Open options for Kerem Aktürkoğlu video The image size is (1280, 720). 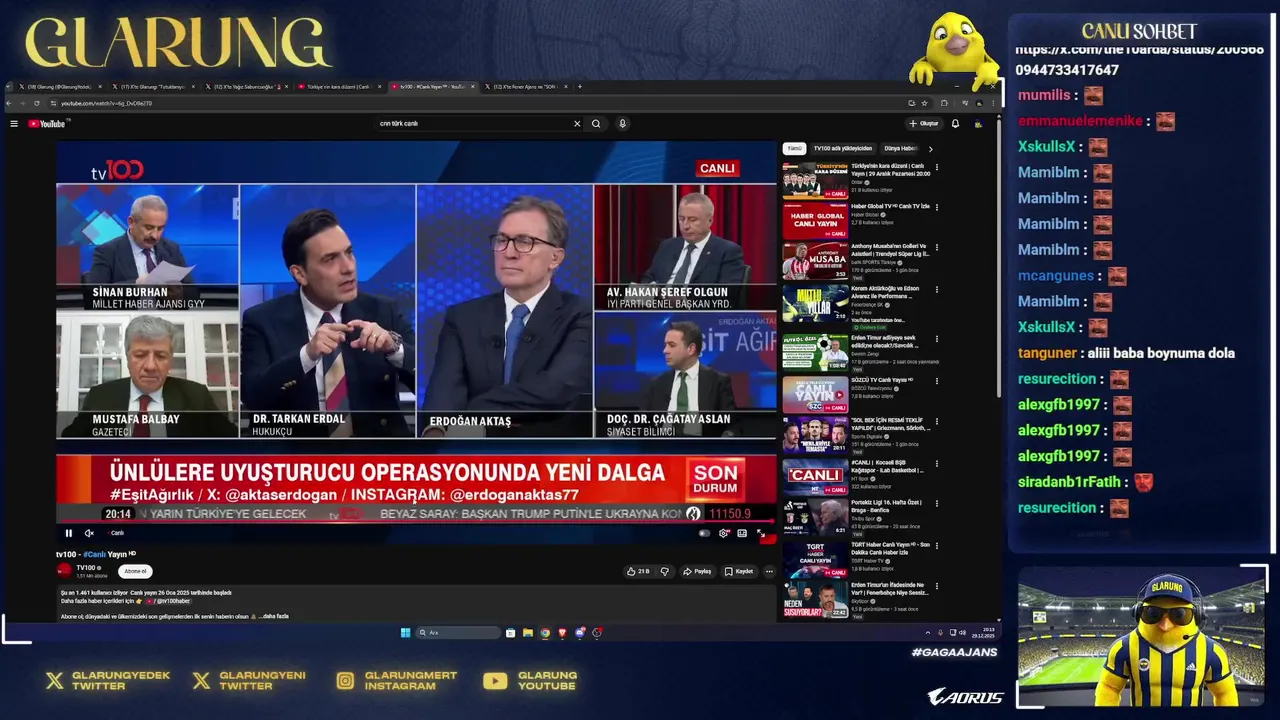pos(937,290)
